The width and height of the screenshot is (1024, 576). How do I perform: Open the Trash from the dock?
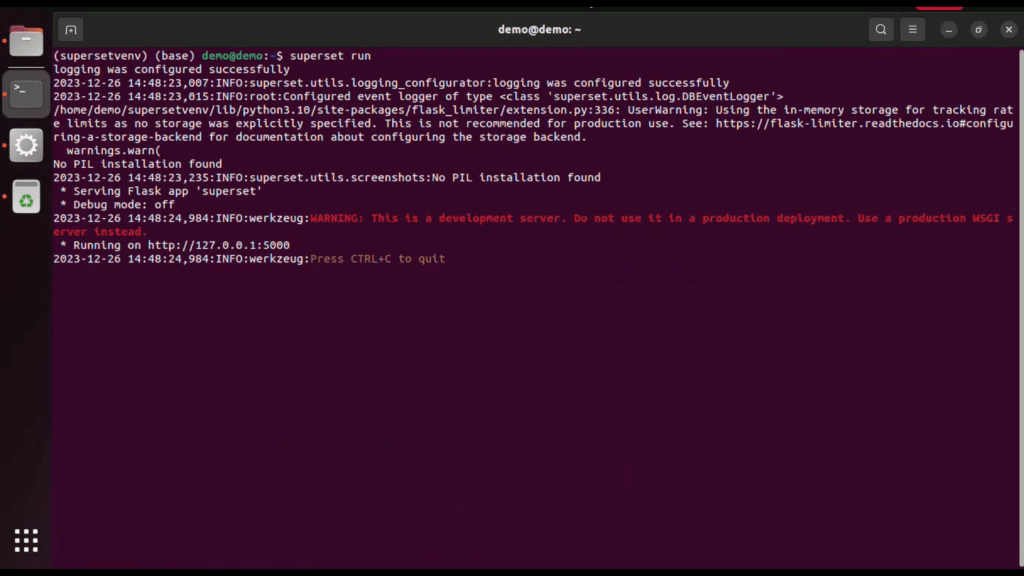pyautogui.click(x=26, y=197)
